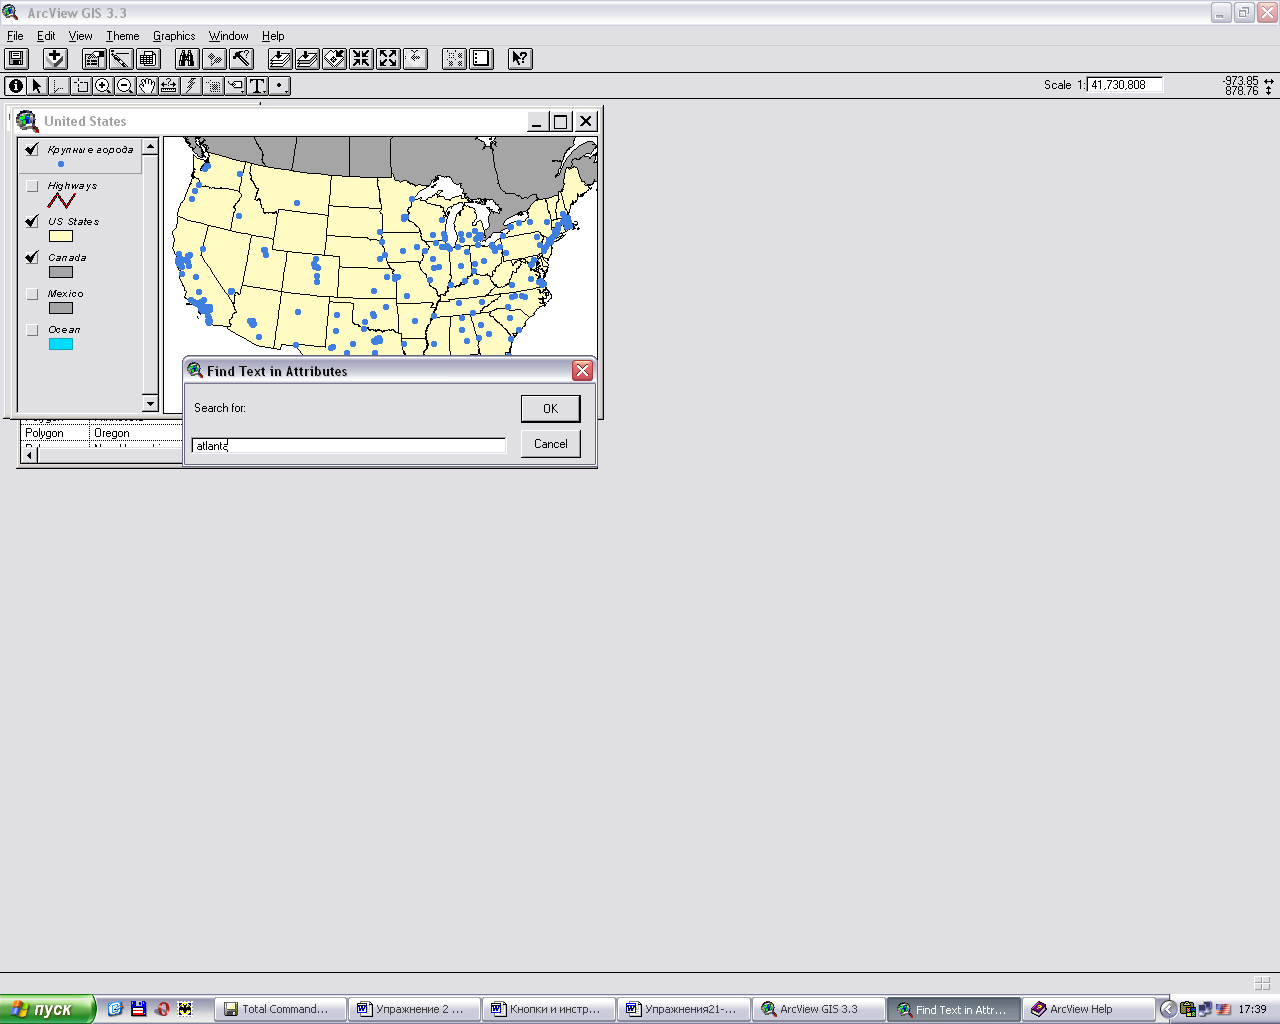Image resolution: width=1280 pixels, height=1024 pixels.
Task: Close the Find Text in Attributes dialog
Action: coord(582,371)
